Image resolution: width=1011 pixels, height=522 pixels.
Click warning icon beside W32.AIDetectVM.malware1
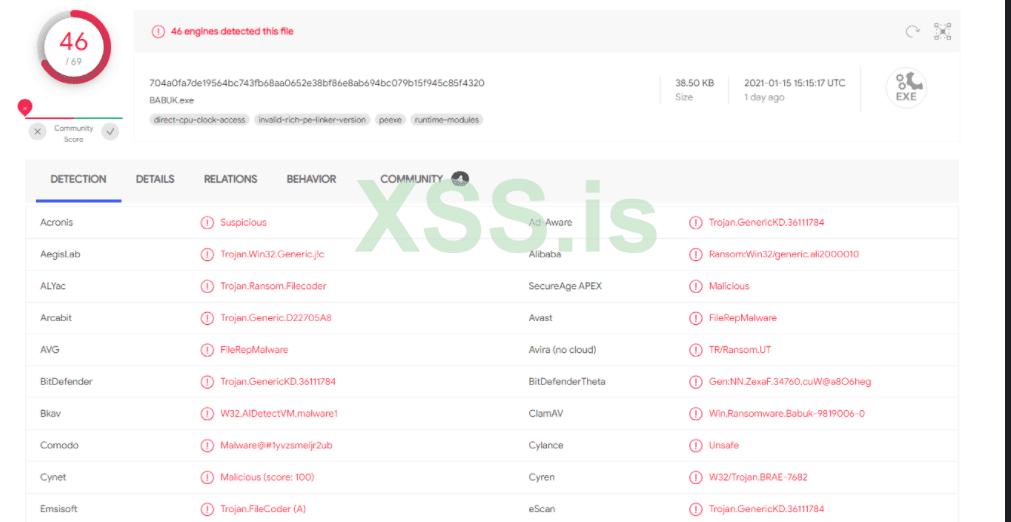click(207, 413)
